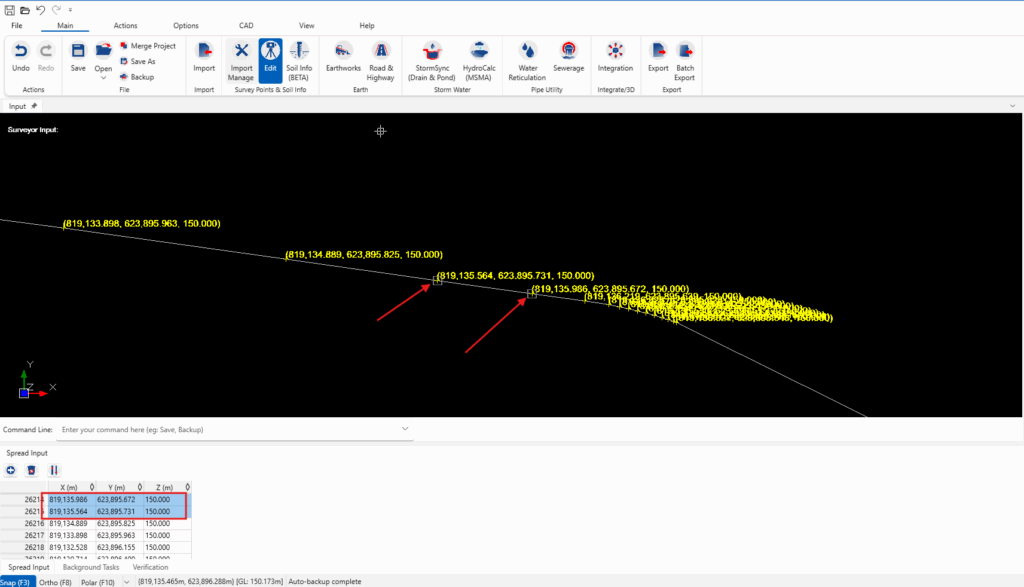
Task: Launch the Road & Highway module
Action: (x=380, y=58)
